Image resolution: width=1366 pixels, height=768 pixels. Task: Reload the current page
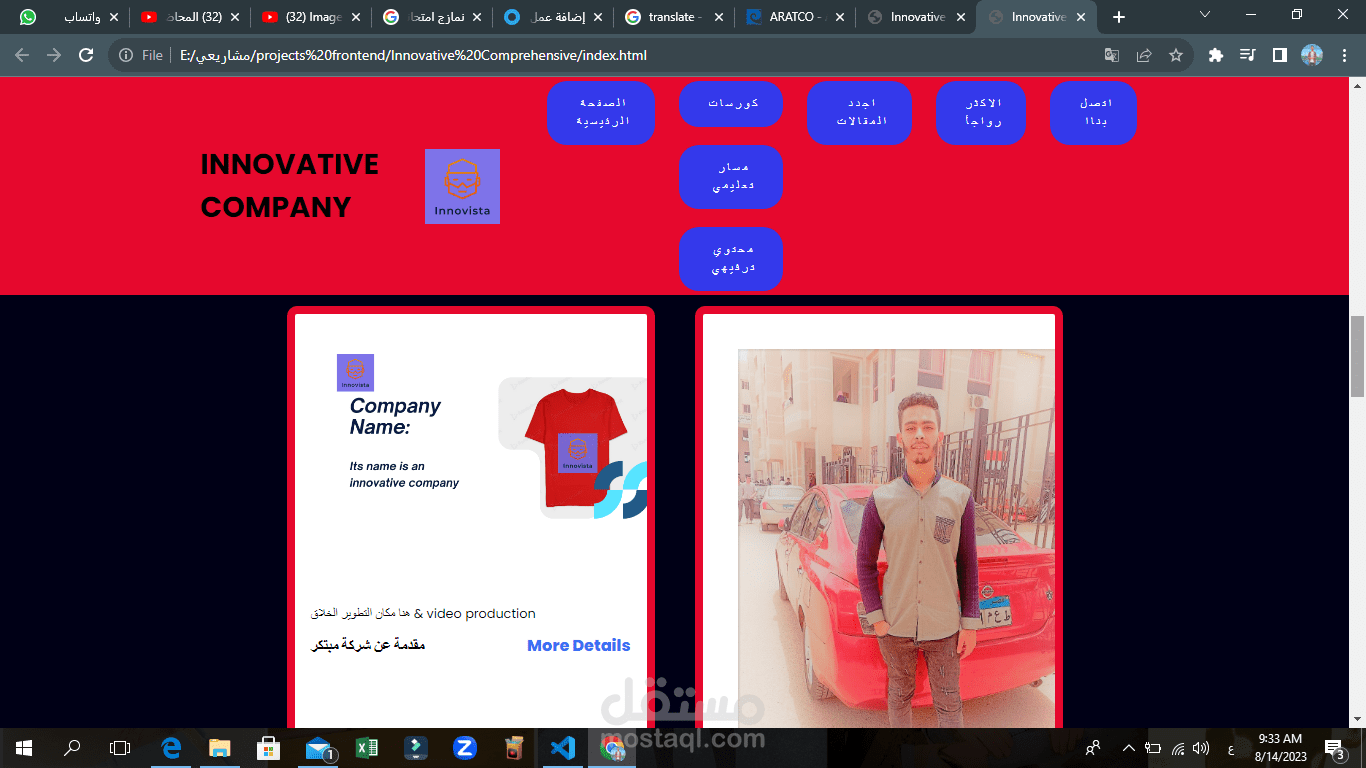85,55
